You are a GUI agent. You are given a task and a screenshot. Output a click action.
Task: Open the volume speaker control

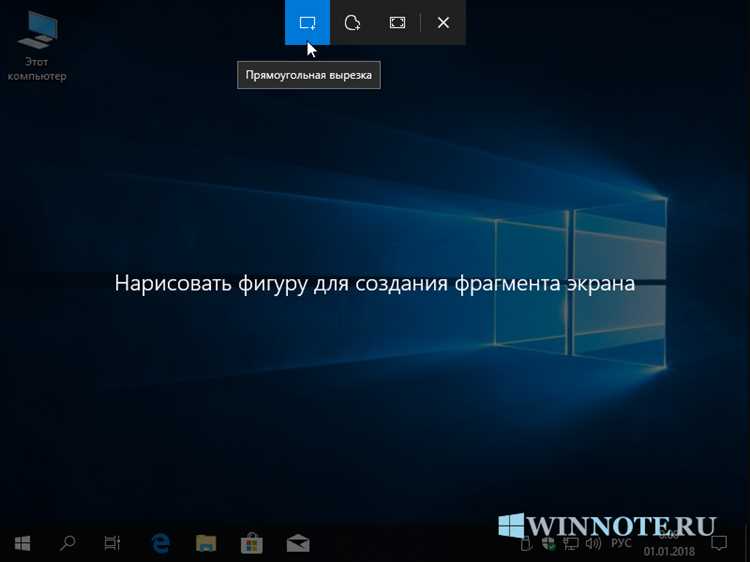click(593, 544)
